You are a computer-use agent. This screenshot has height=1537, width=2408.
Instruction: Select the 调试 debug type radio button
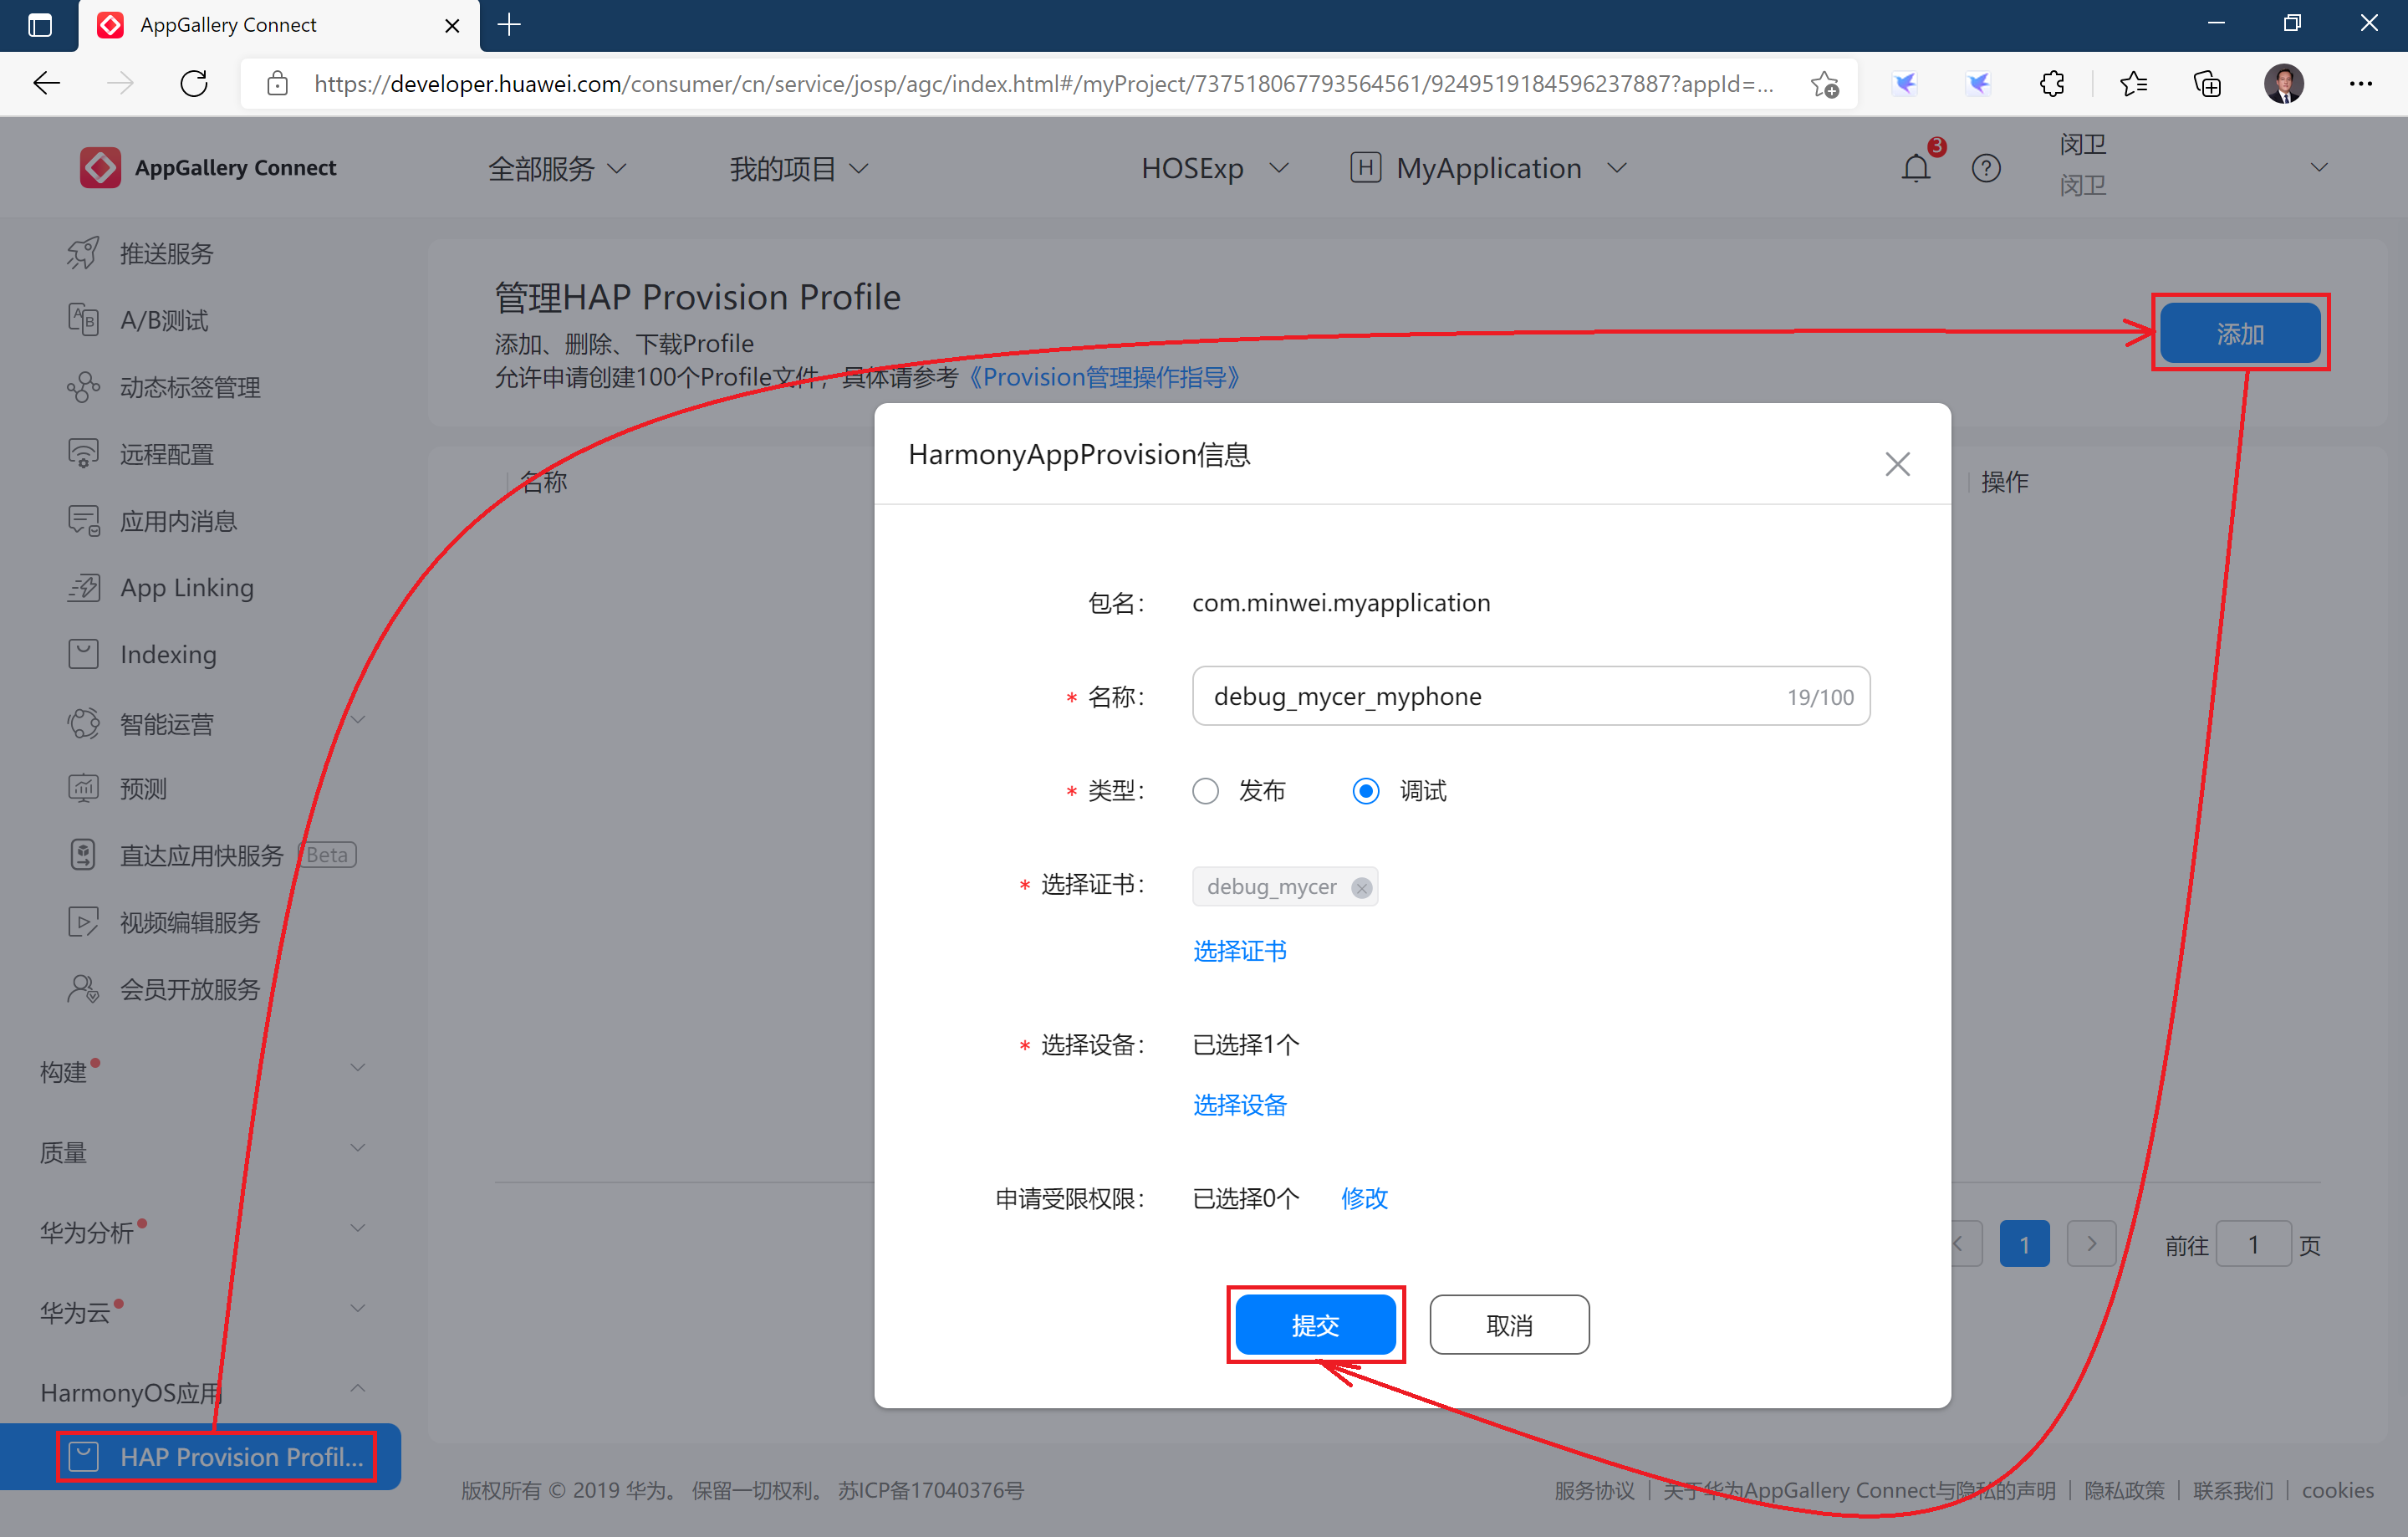1366,791
